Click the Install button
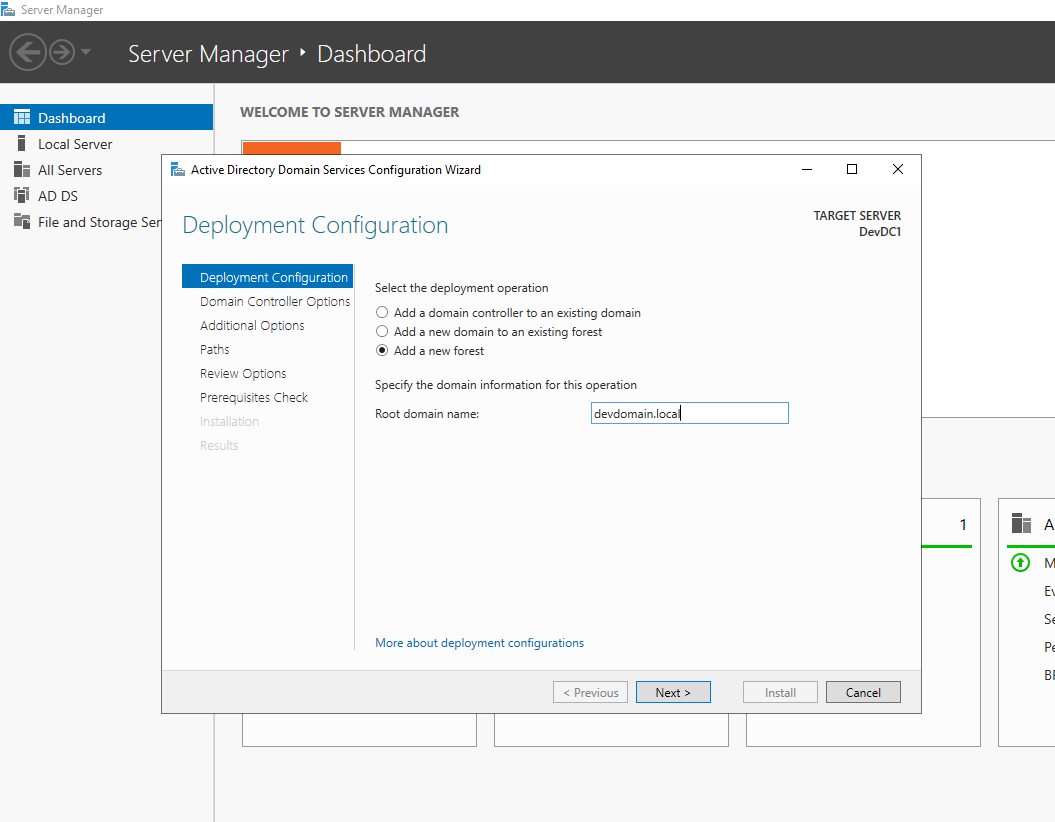This screenshot has height=822, width=1055. tap(780, 692)
